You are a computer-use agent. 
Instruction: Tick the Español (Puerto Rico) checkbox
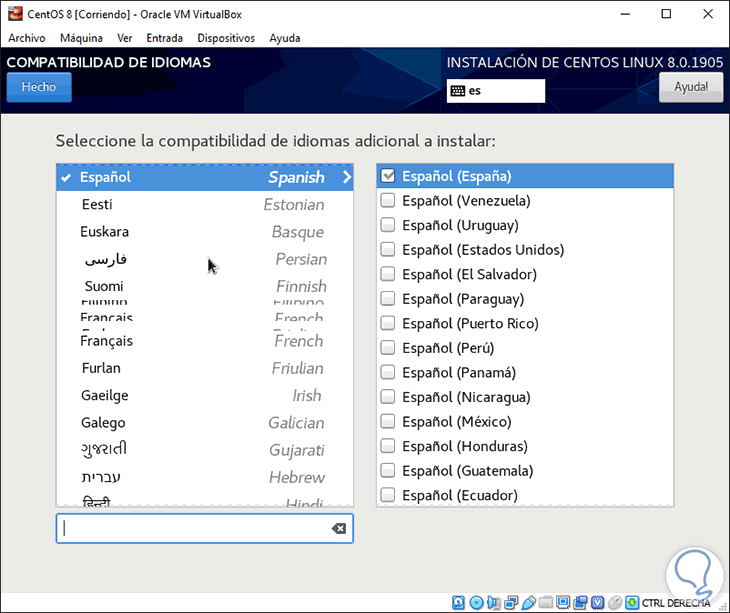point(387,323)
